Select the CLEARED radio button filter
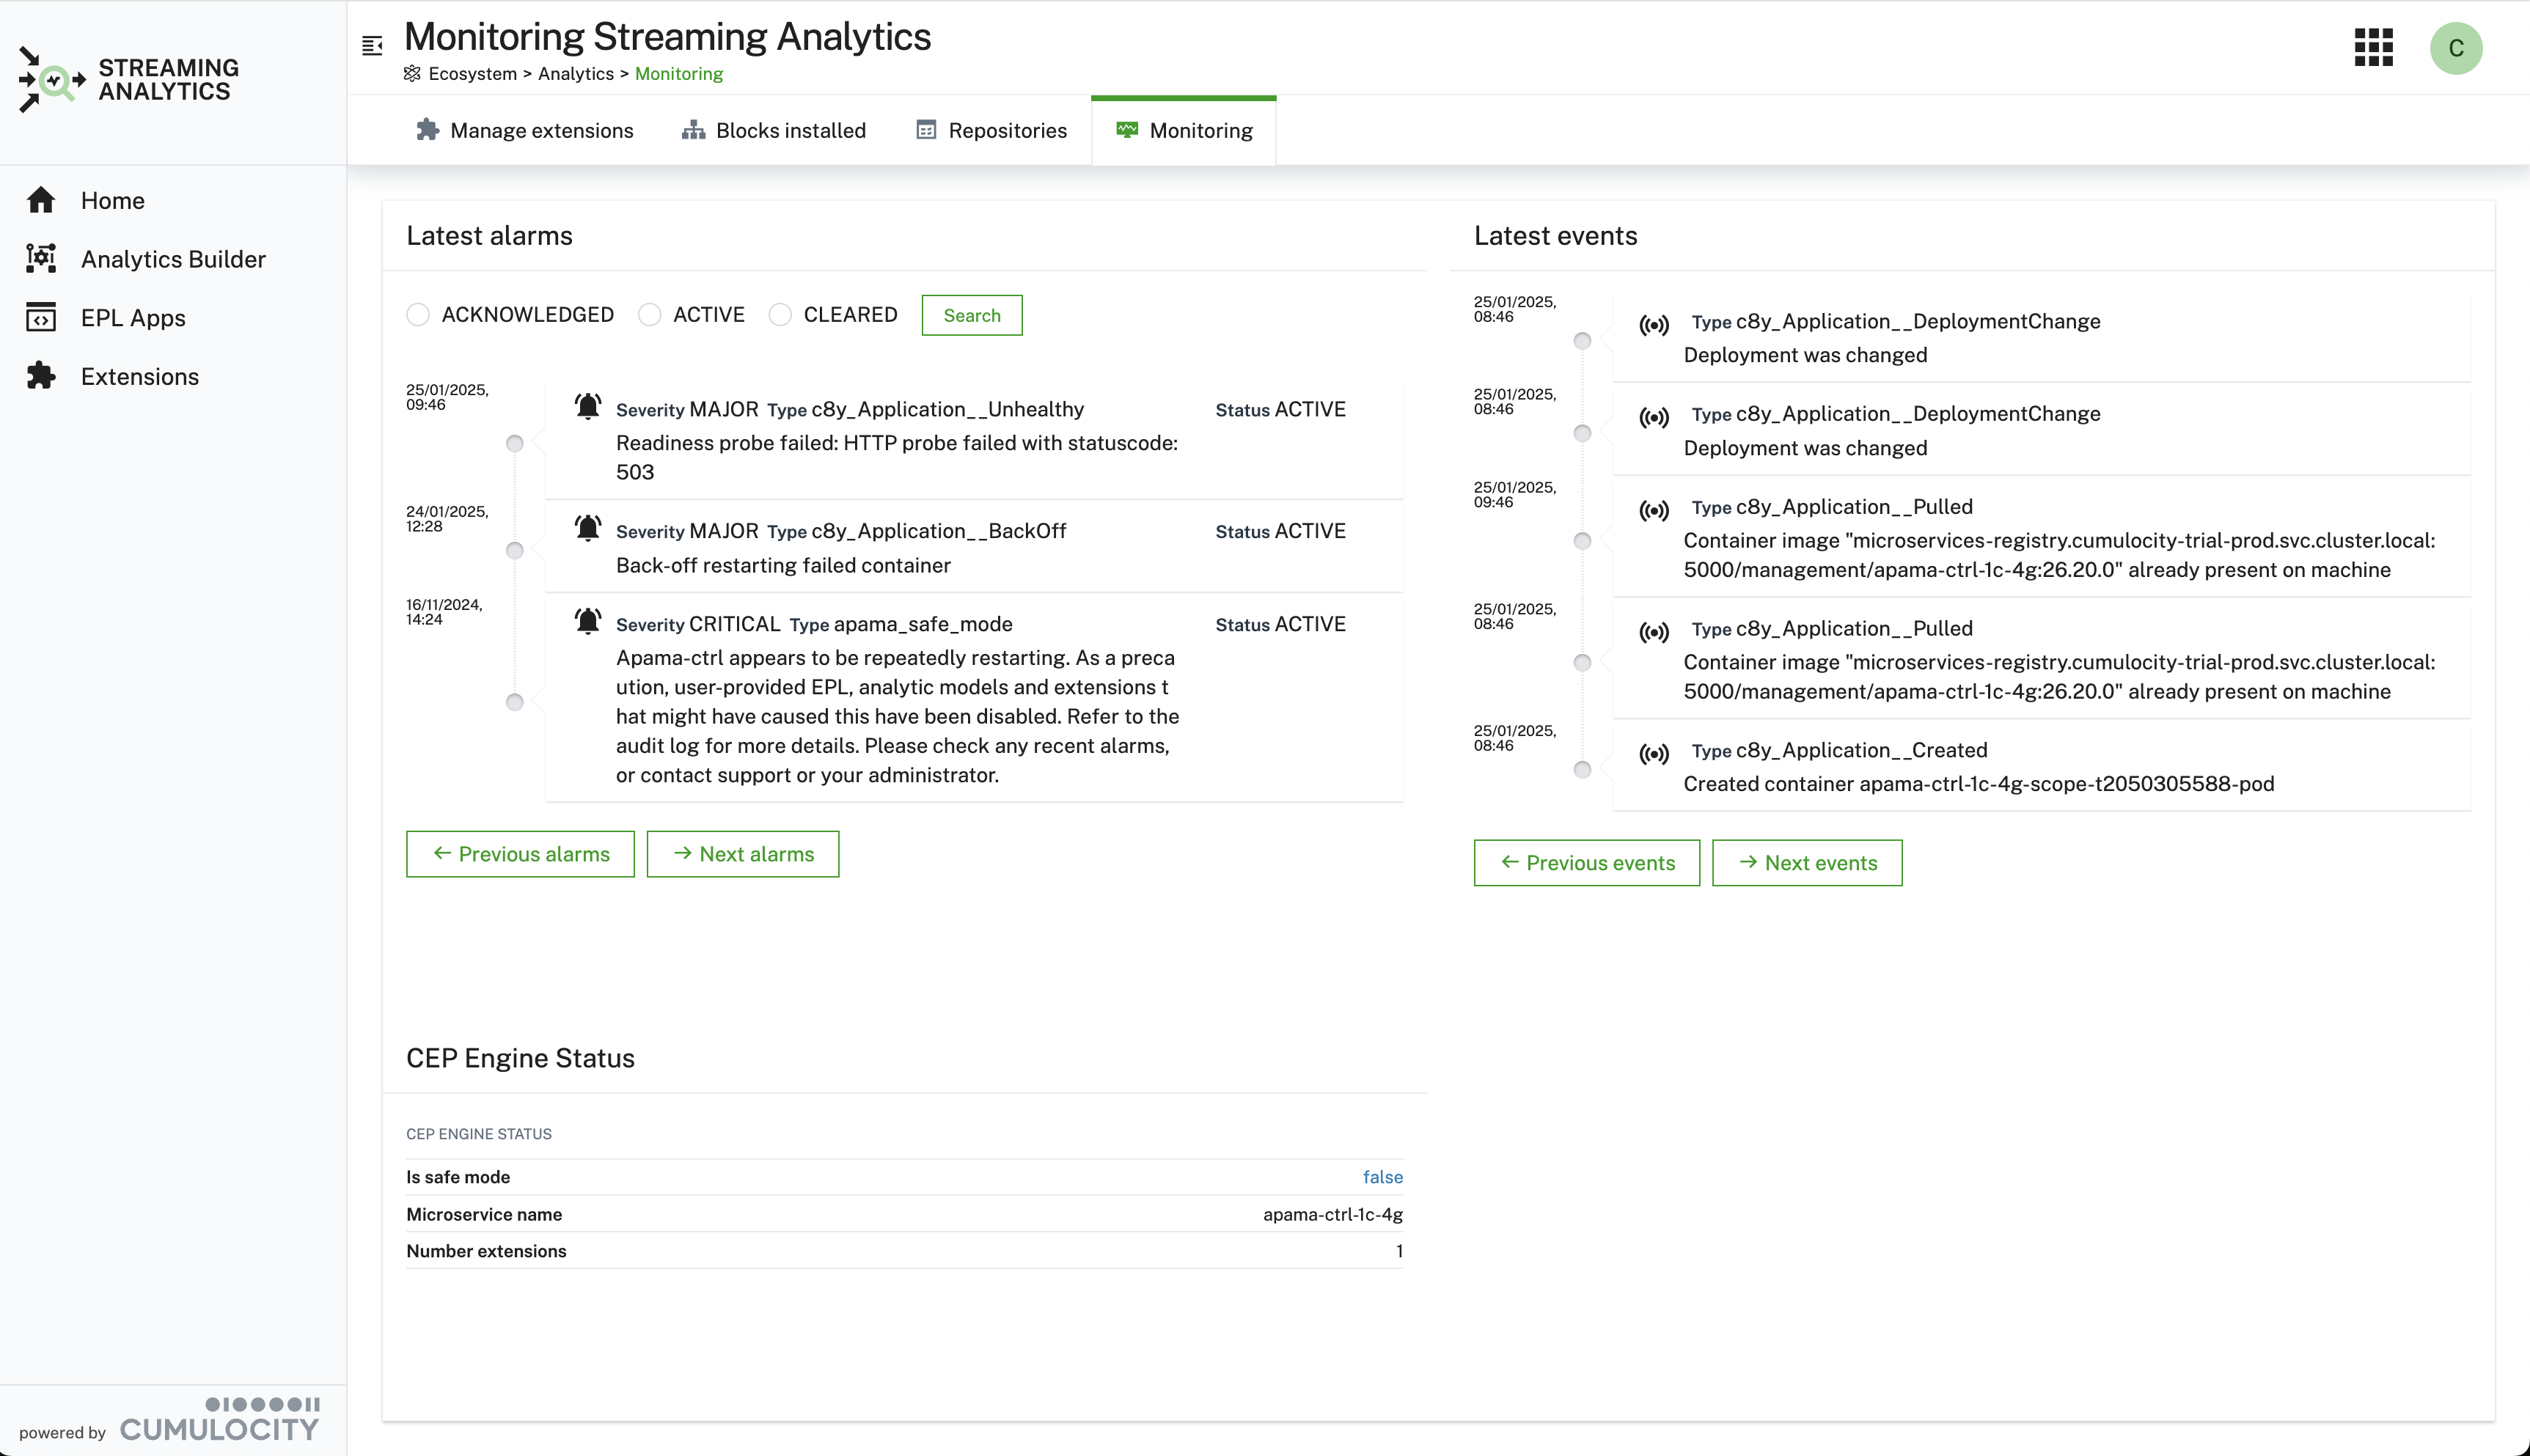 (x=780, y=315)
